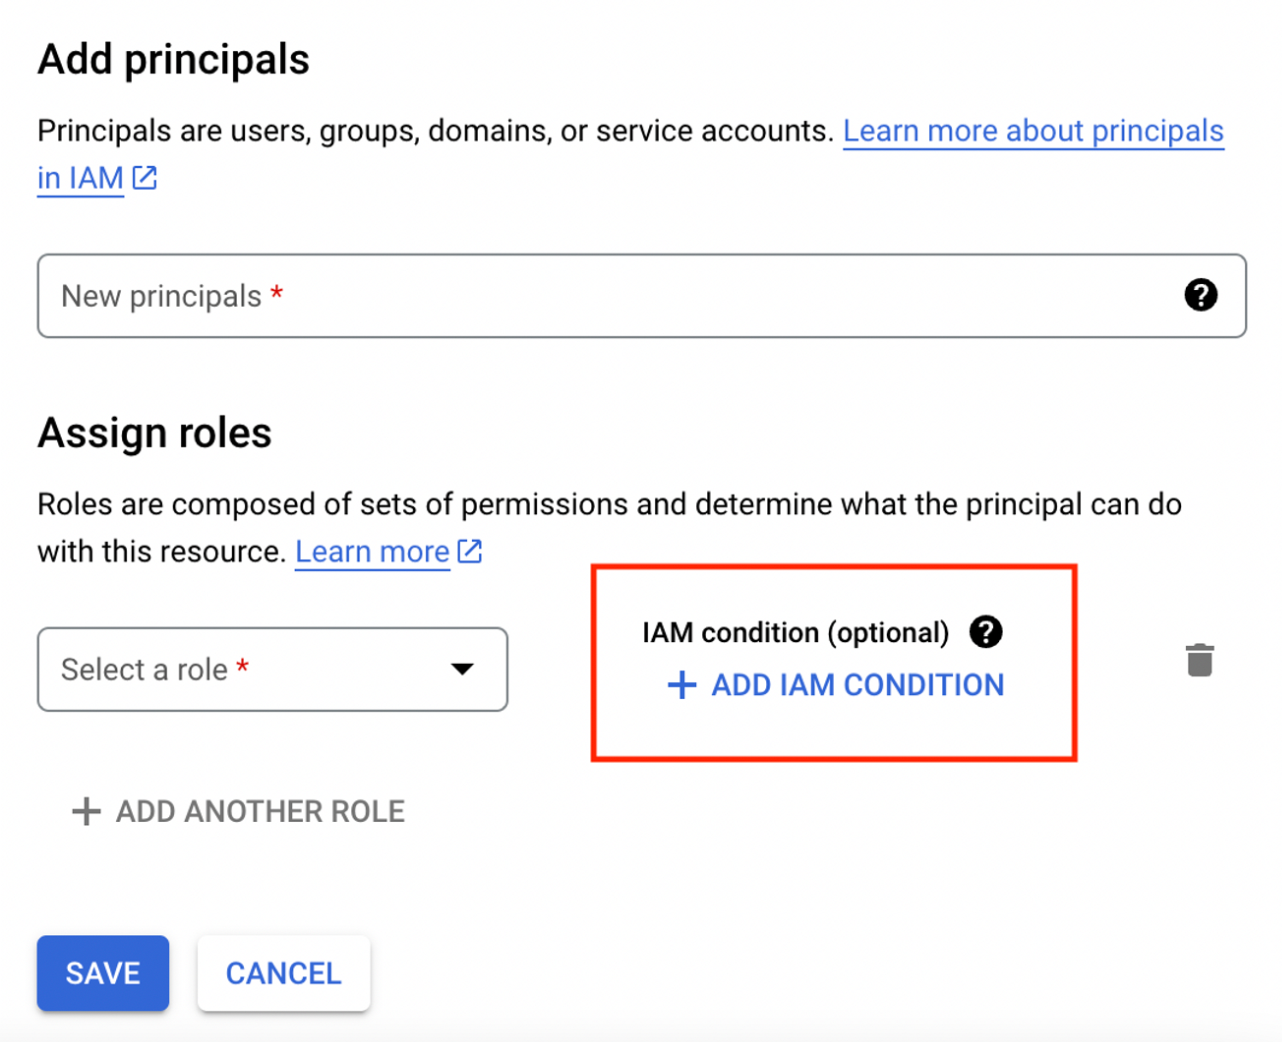Screen dimensions: 1282x1042
Task: Click the "IAM condition (optional)" label
Action: pyautogui.click(x=795, y=632)
